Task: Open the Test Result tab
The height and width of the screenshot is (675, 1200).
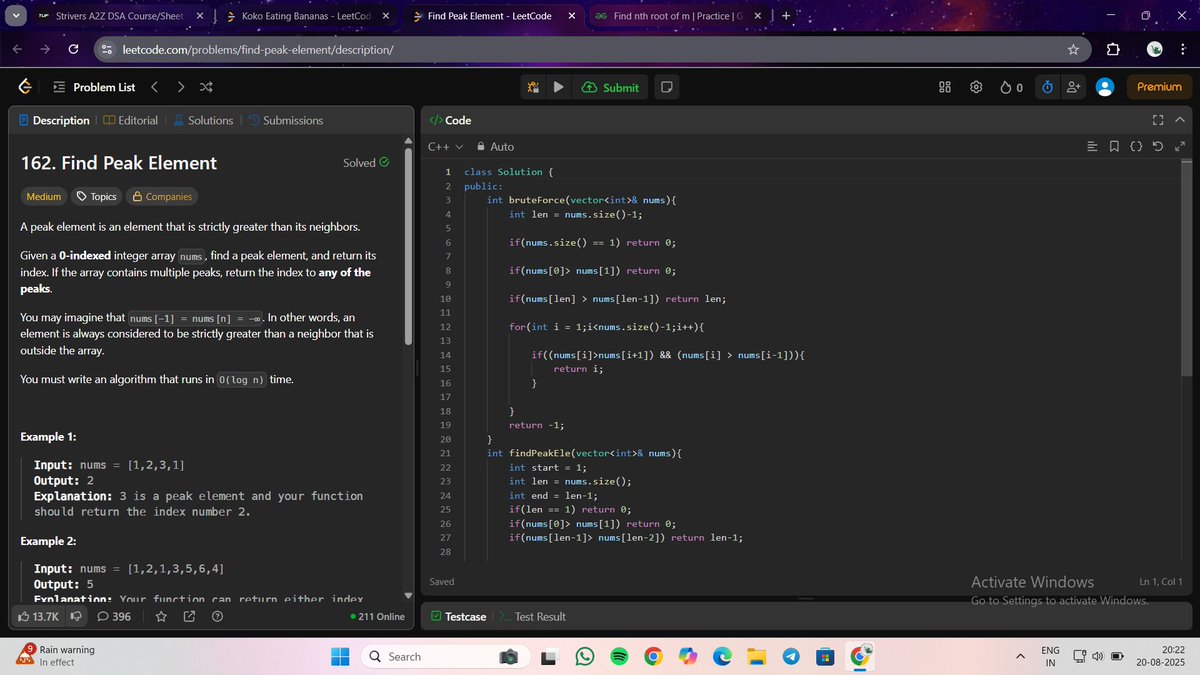Action: click(x=532, y=617)
